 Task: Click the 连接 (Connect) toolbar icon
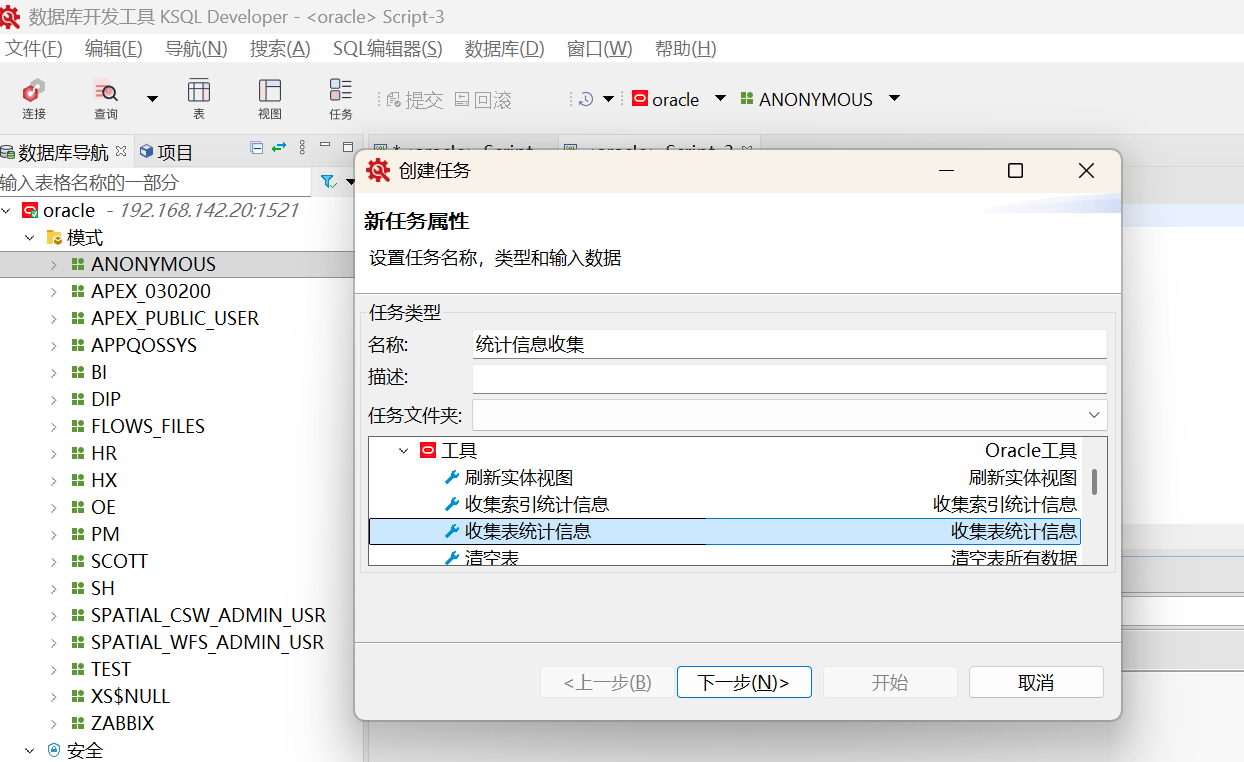pyautogui.click(x=34, y=98)
